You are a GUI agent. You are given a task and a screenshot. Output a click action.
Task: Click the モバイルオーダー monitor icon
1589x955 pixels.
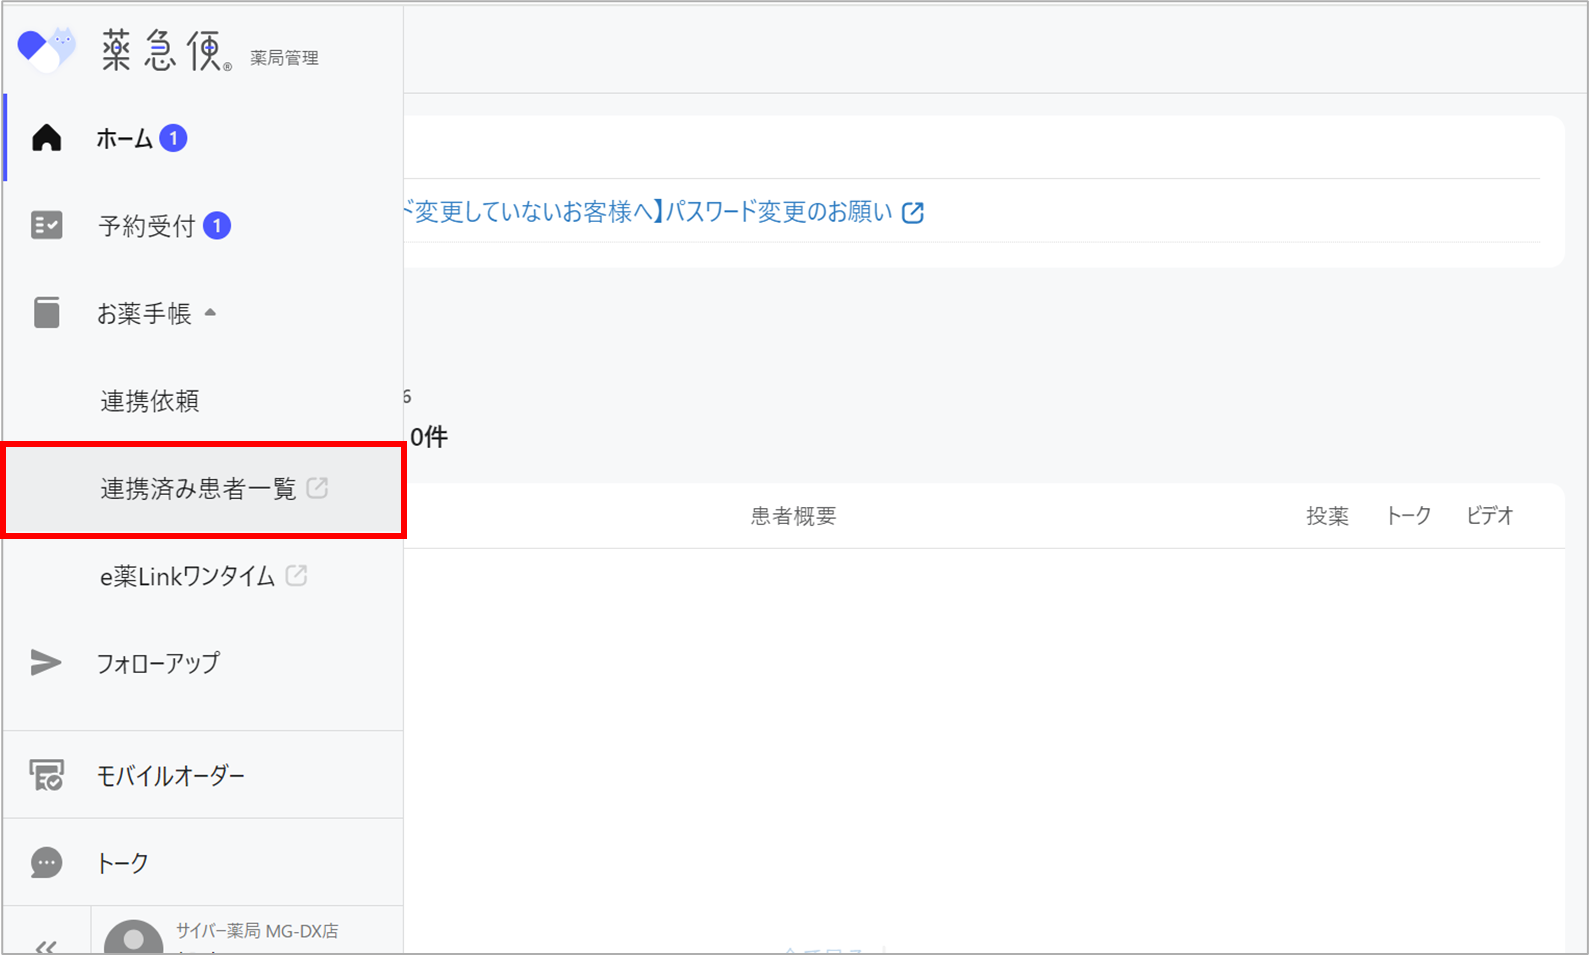46,775
